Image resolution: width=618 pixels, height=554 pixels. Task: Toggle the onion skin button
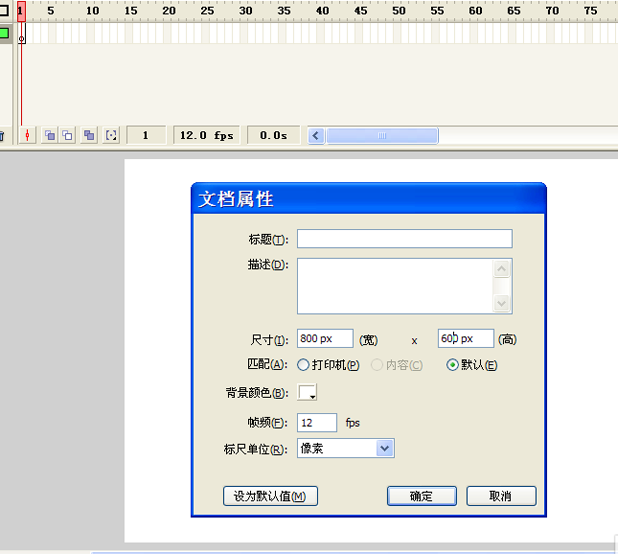point(50,136)
